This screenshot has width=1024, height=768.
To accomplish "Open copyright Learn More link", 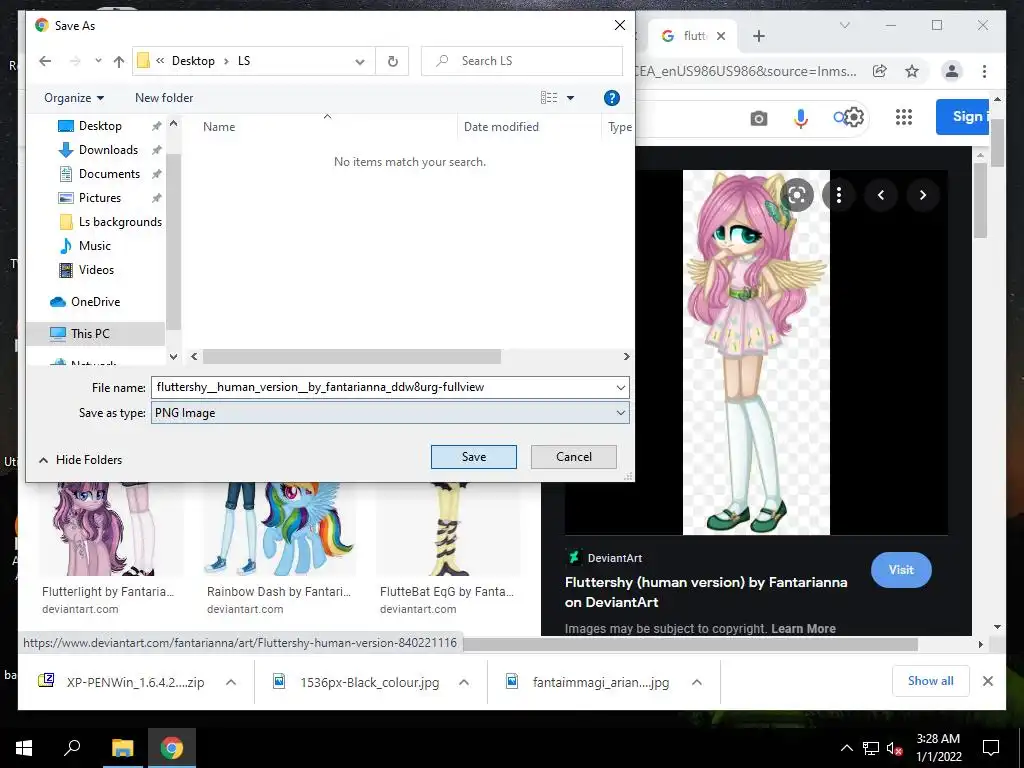I will [x=803, y=628].
